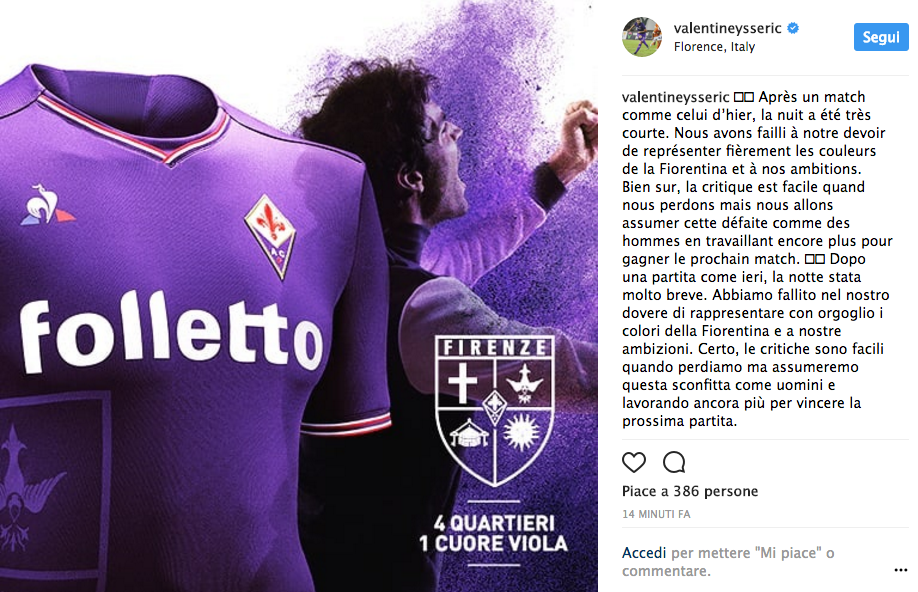The width and height of the screenshot is (918, 592).
Task: Click the 4 QUARTIERI 1 CUORE VIOLA slogan
Action: click(494, 533)
